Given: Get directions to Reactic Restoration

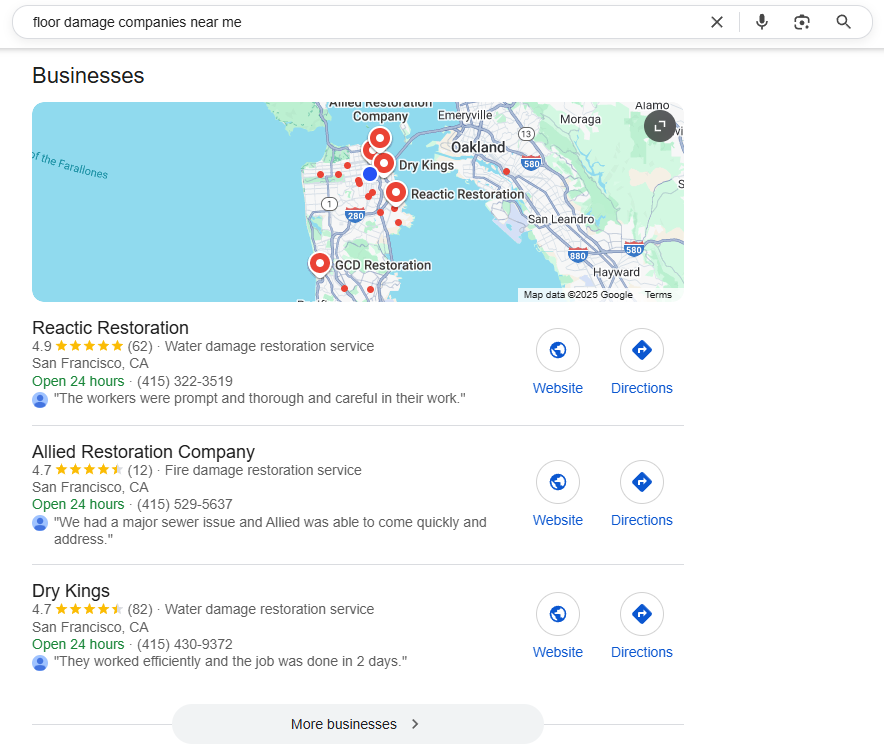Looking at the screenshot, I should coord(642,350).
